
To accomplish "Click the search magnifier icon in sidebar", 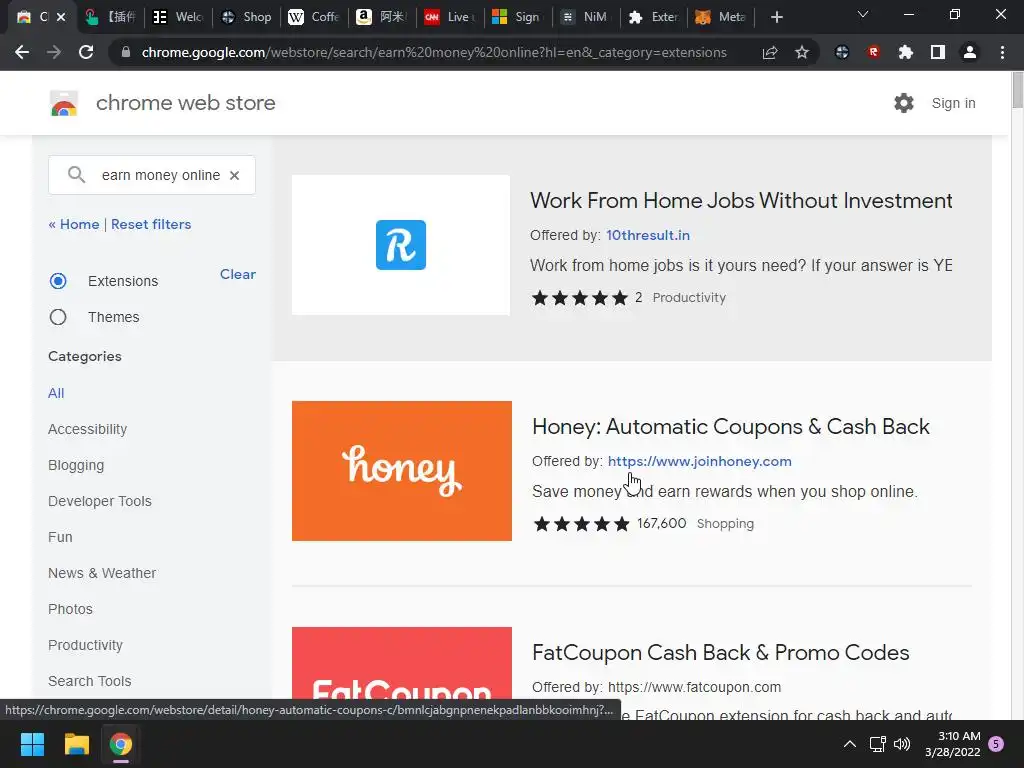I will click(76, 175).
